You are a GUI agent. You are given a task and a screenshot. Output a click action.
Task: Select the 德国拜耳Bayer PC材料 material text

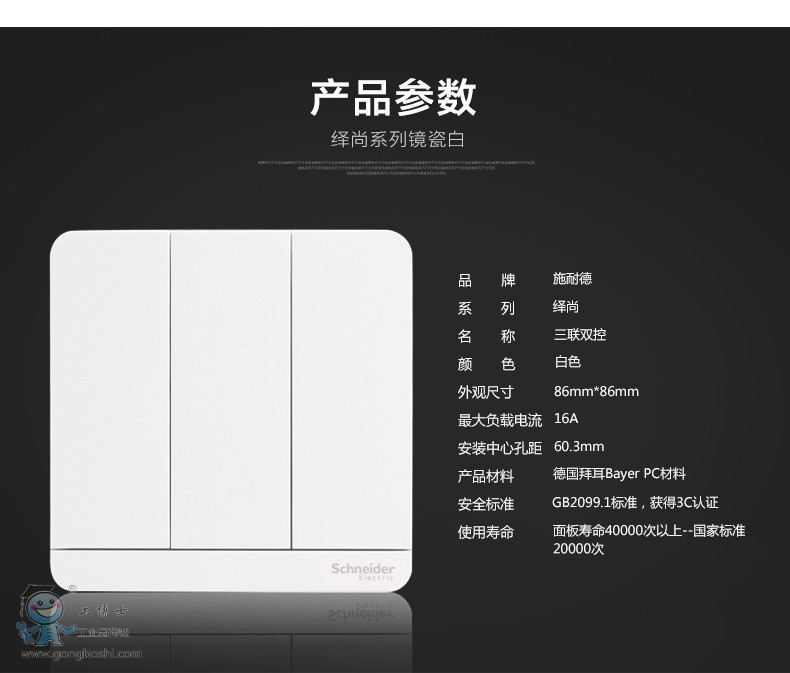[x=619, y=474]
